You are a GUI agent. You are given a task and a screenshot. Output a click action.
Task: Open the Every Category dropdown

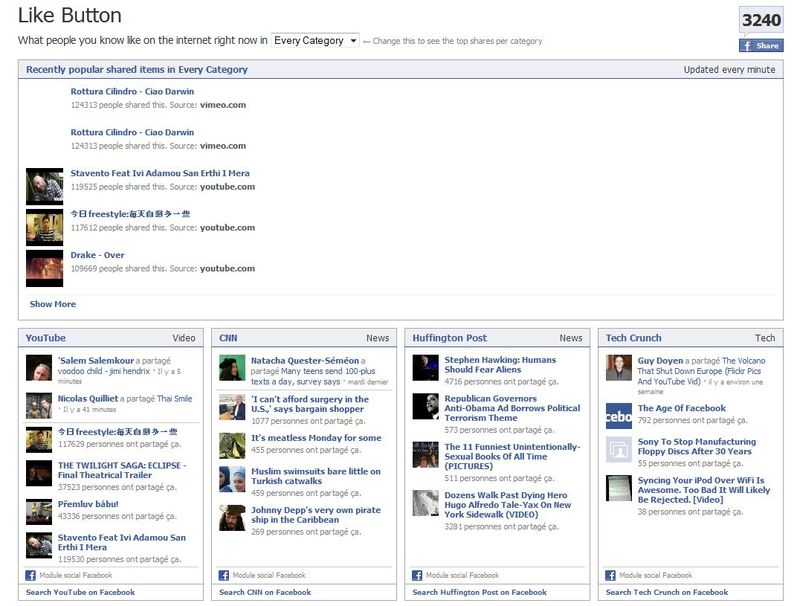point(315,40)
